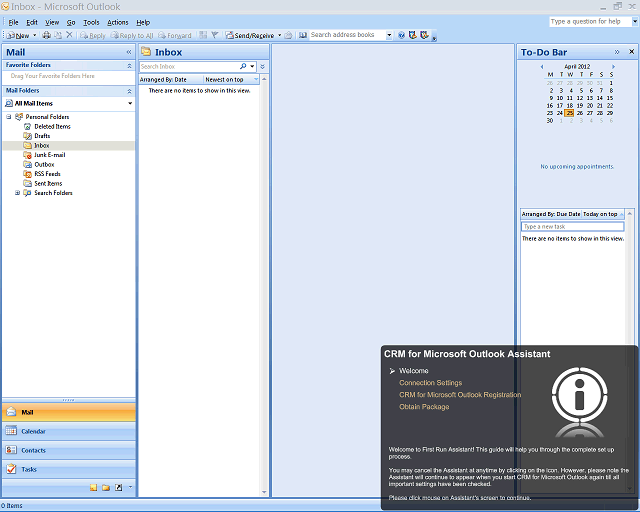640x512 pixels.
Task: Open the Tools menu
Action: pyautogui.click(x=91, y=22)
